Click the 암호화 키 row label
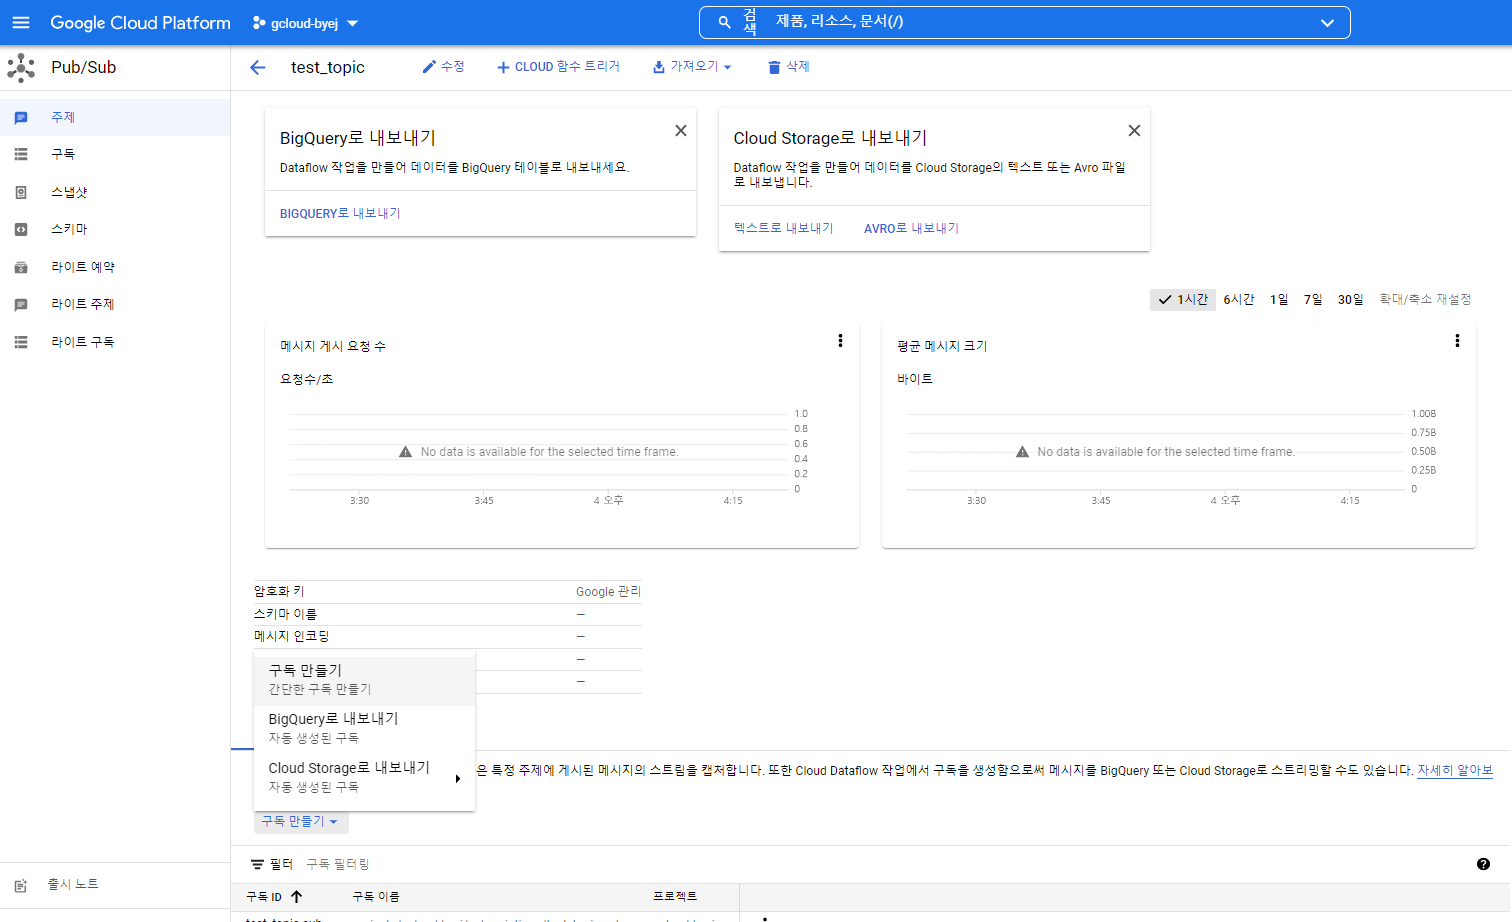 tap(279, 592)
